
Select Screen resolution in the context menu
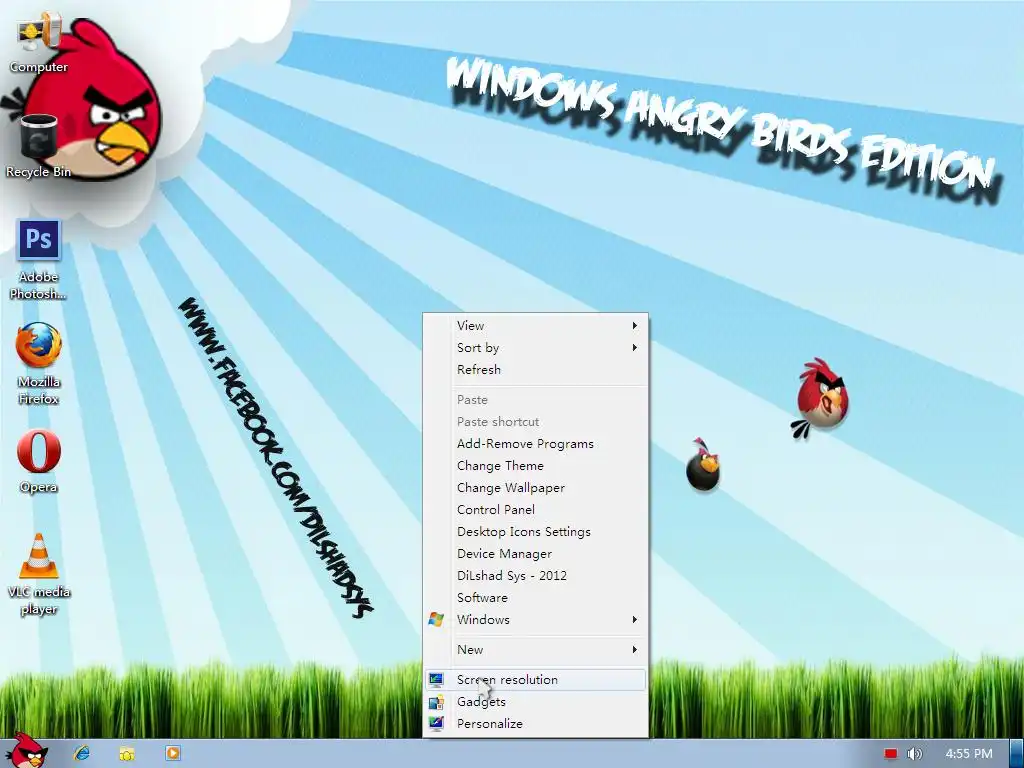pyautogui.click(x=536, y=680)
